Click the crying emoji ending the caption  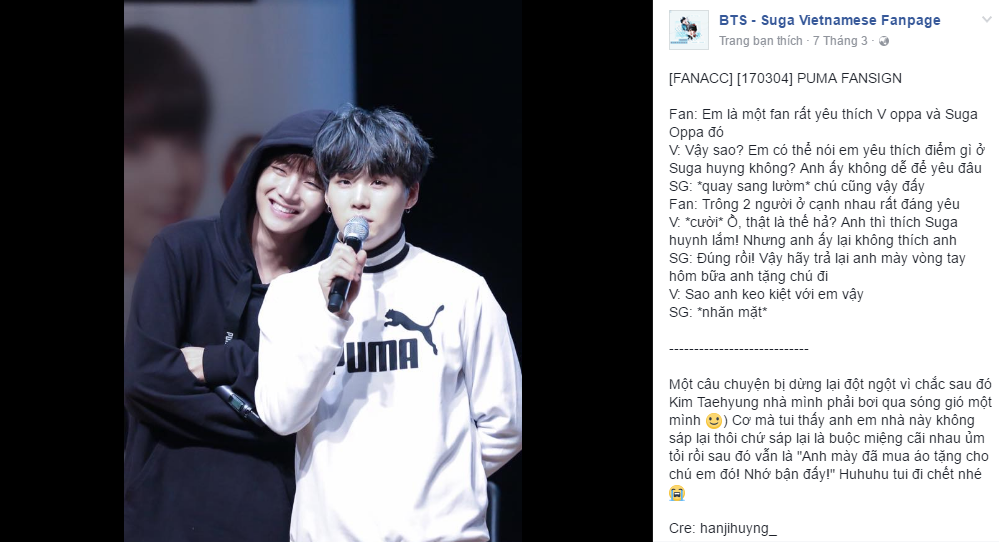pyautogui.click(x=677, y=493)
